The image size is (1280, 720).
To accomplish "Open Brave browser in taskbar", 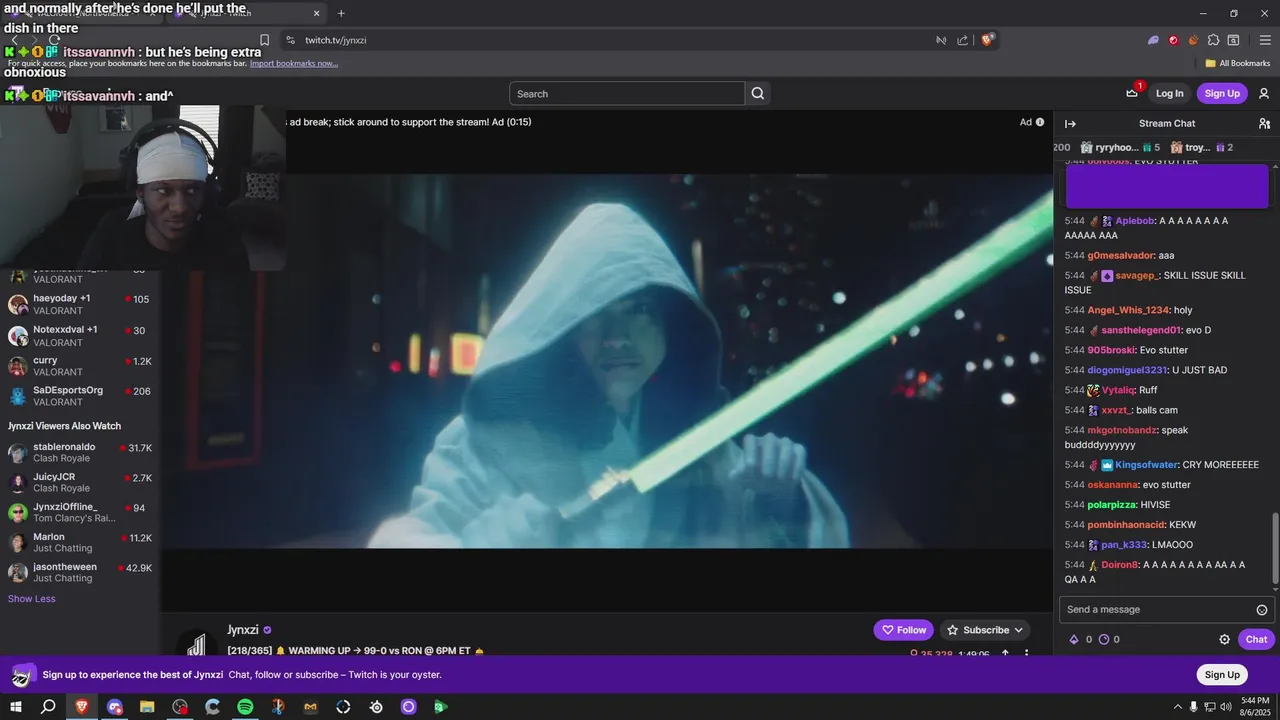I will pos(81,706).
